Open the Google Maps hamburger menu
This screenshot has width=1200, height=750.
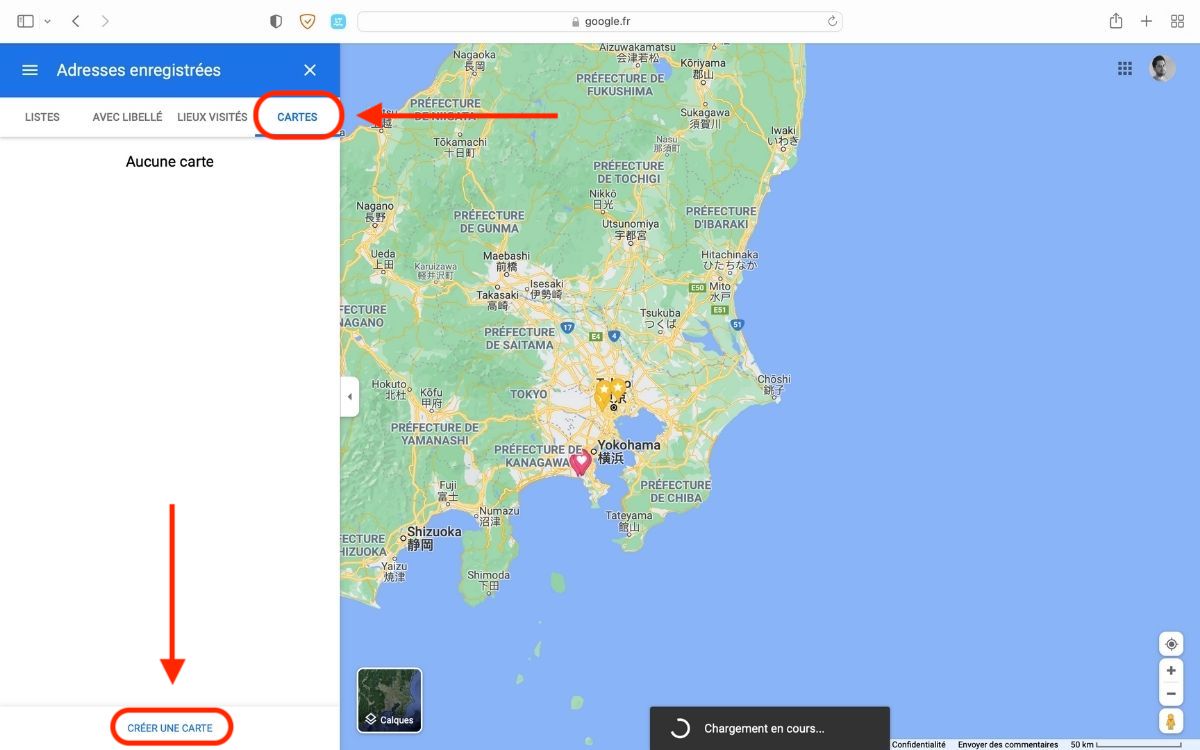coord(30,70)
